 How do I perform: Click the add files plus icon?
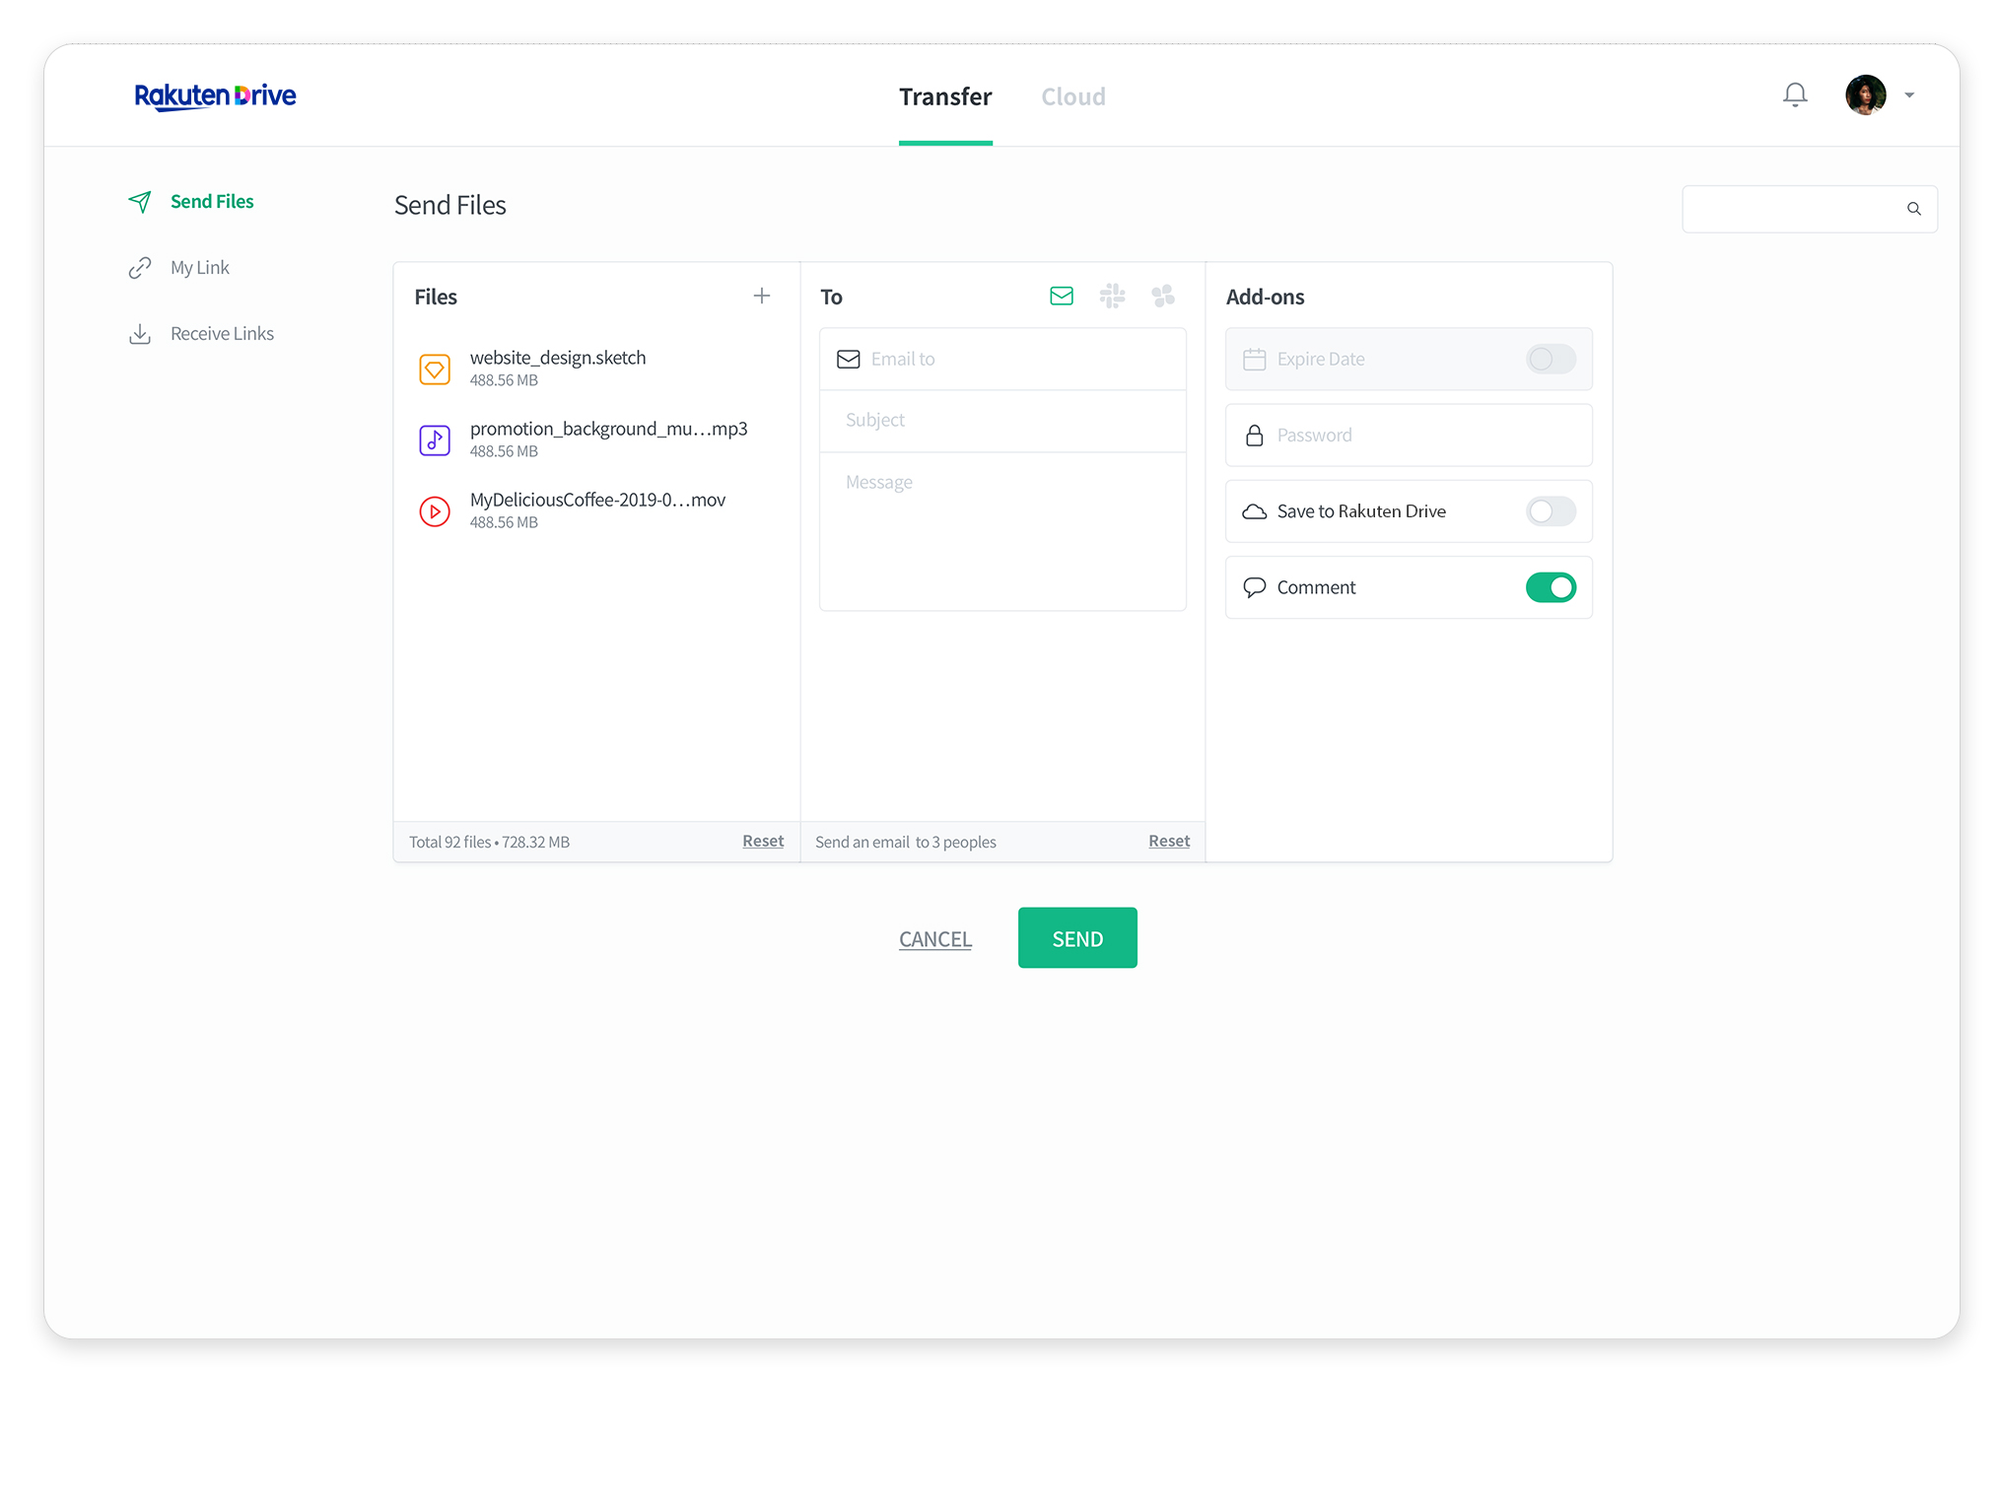point(761,296)
